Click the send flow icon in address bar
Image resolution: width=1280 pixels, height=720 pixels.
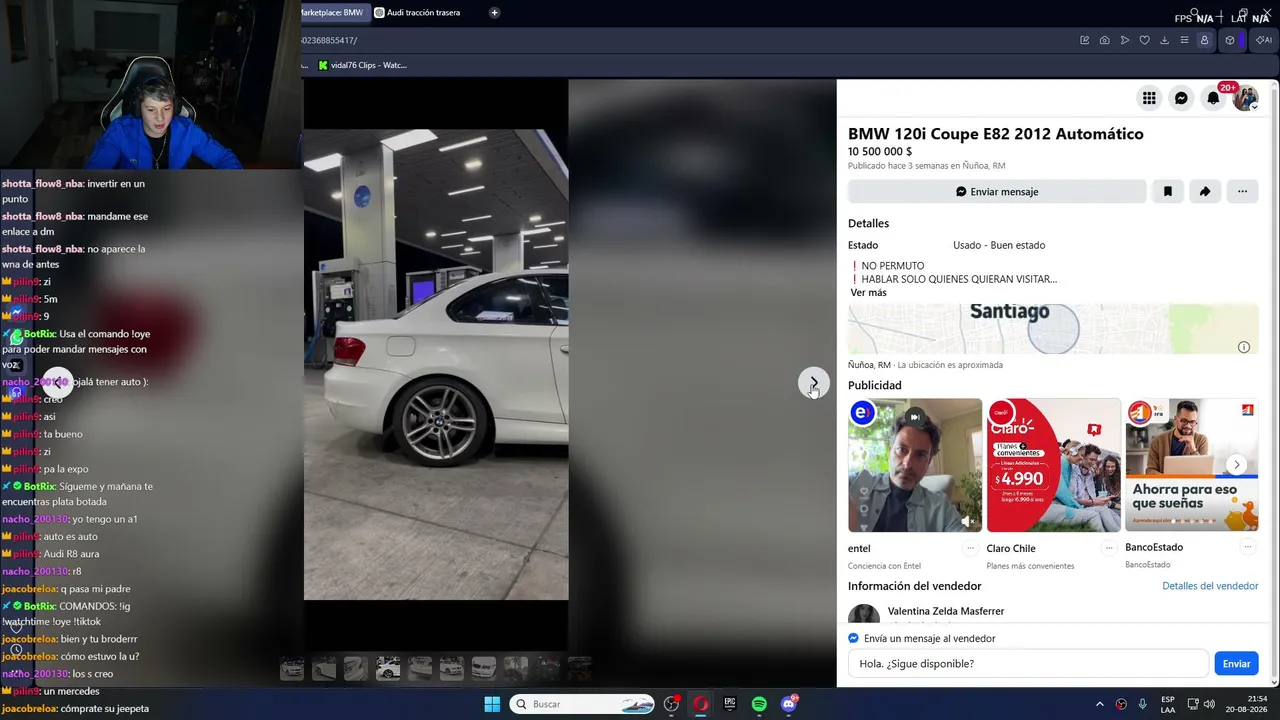tap(1124, 40)
